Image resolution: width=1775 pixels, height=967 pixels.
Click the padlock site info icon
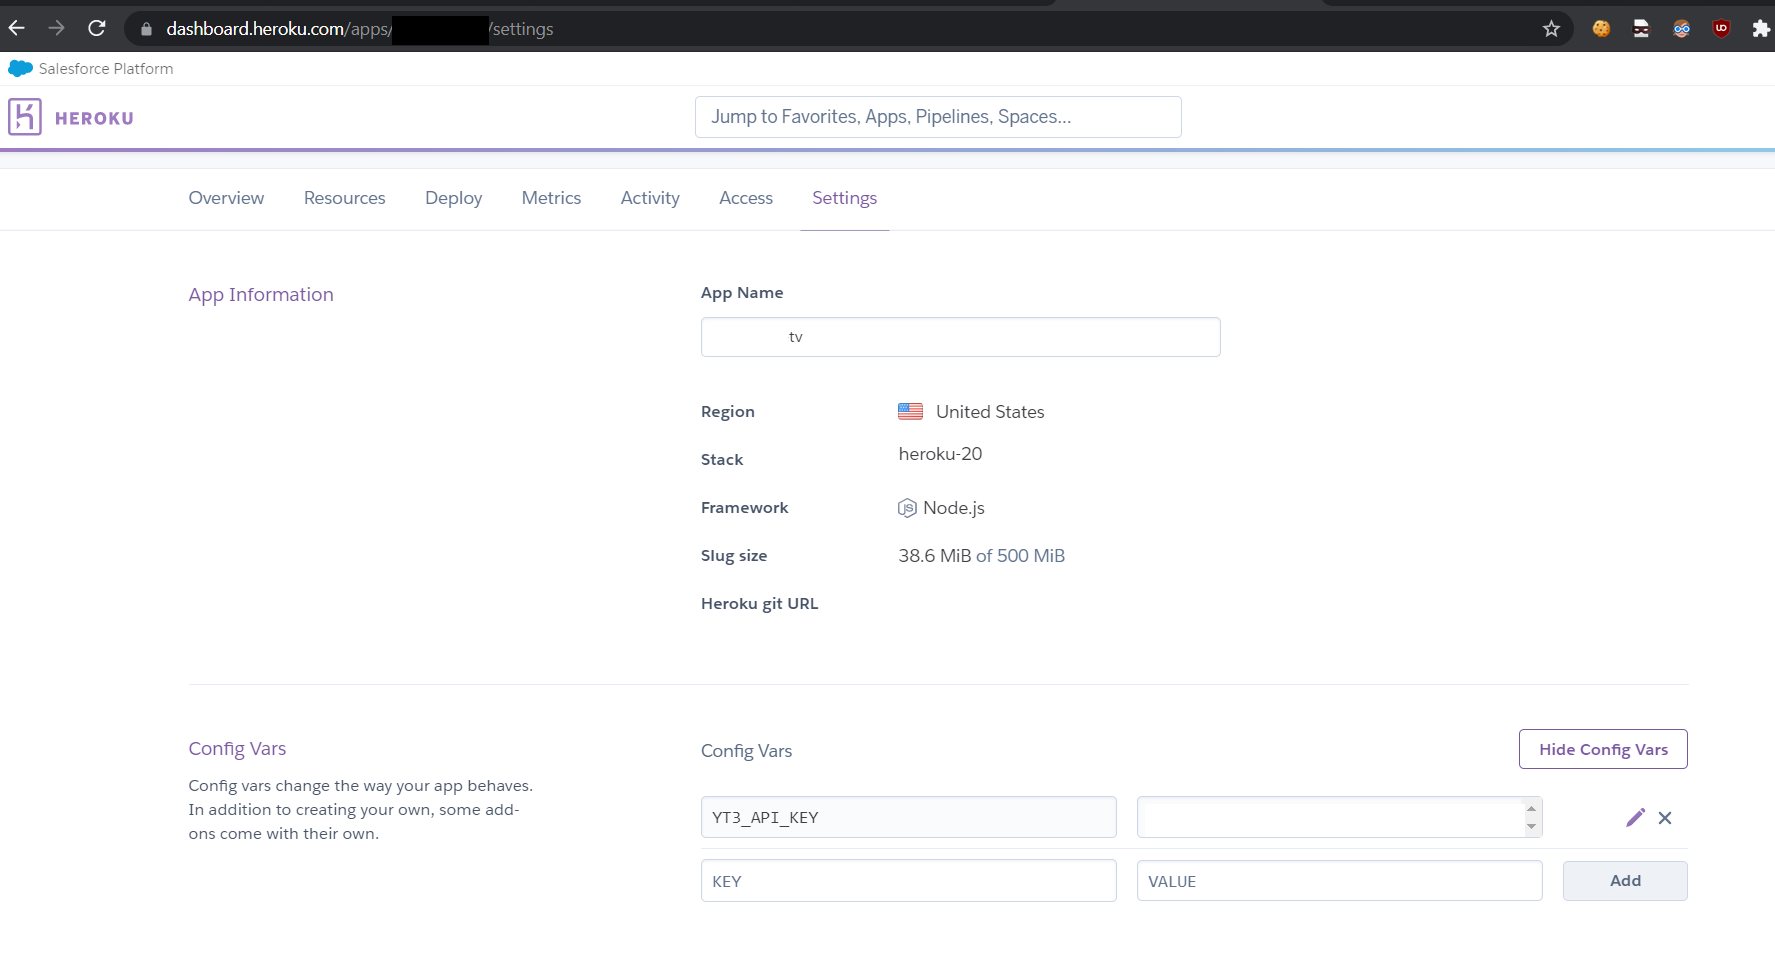(x=146, y=29)
